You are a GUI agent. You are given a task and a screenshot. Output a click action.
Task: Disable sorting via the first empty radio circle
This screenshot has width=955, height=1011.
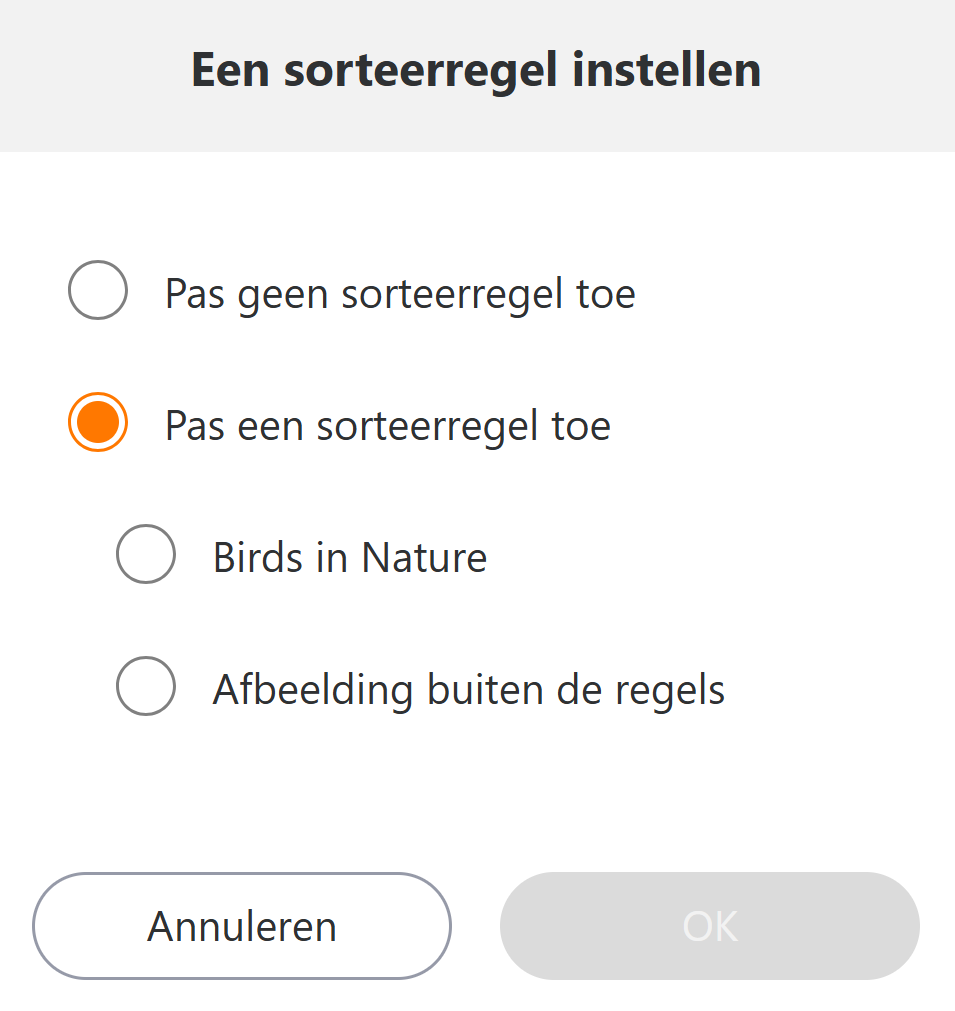(98, 290)
